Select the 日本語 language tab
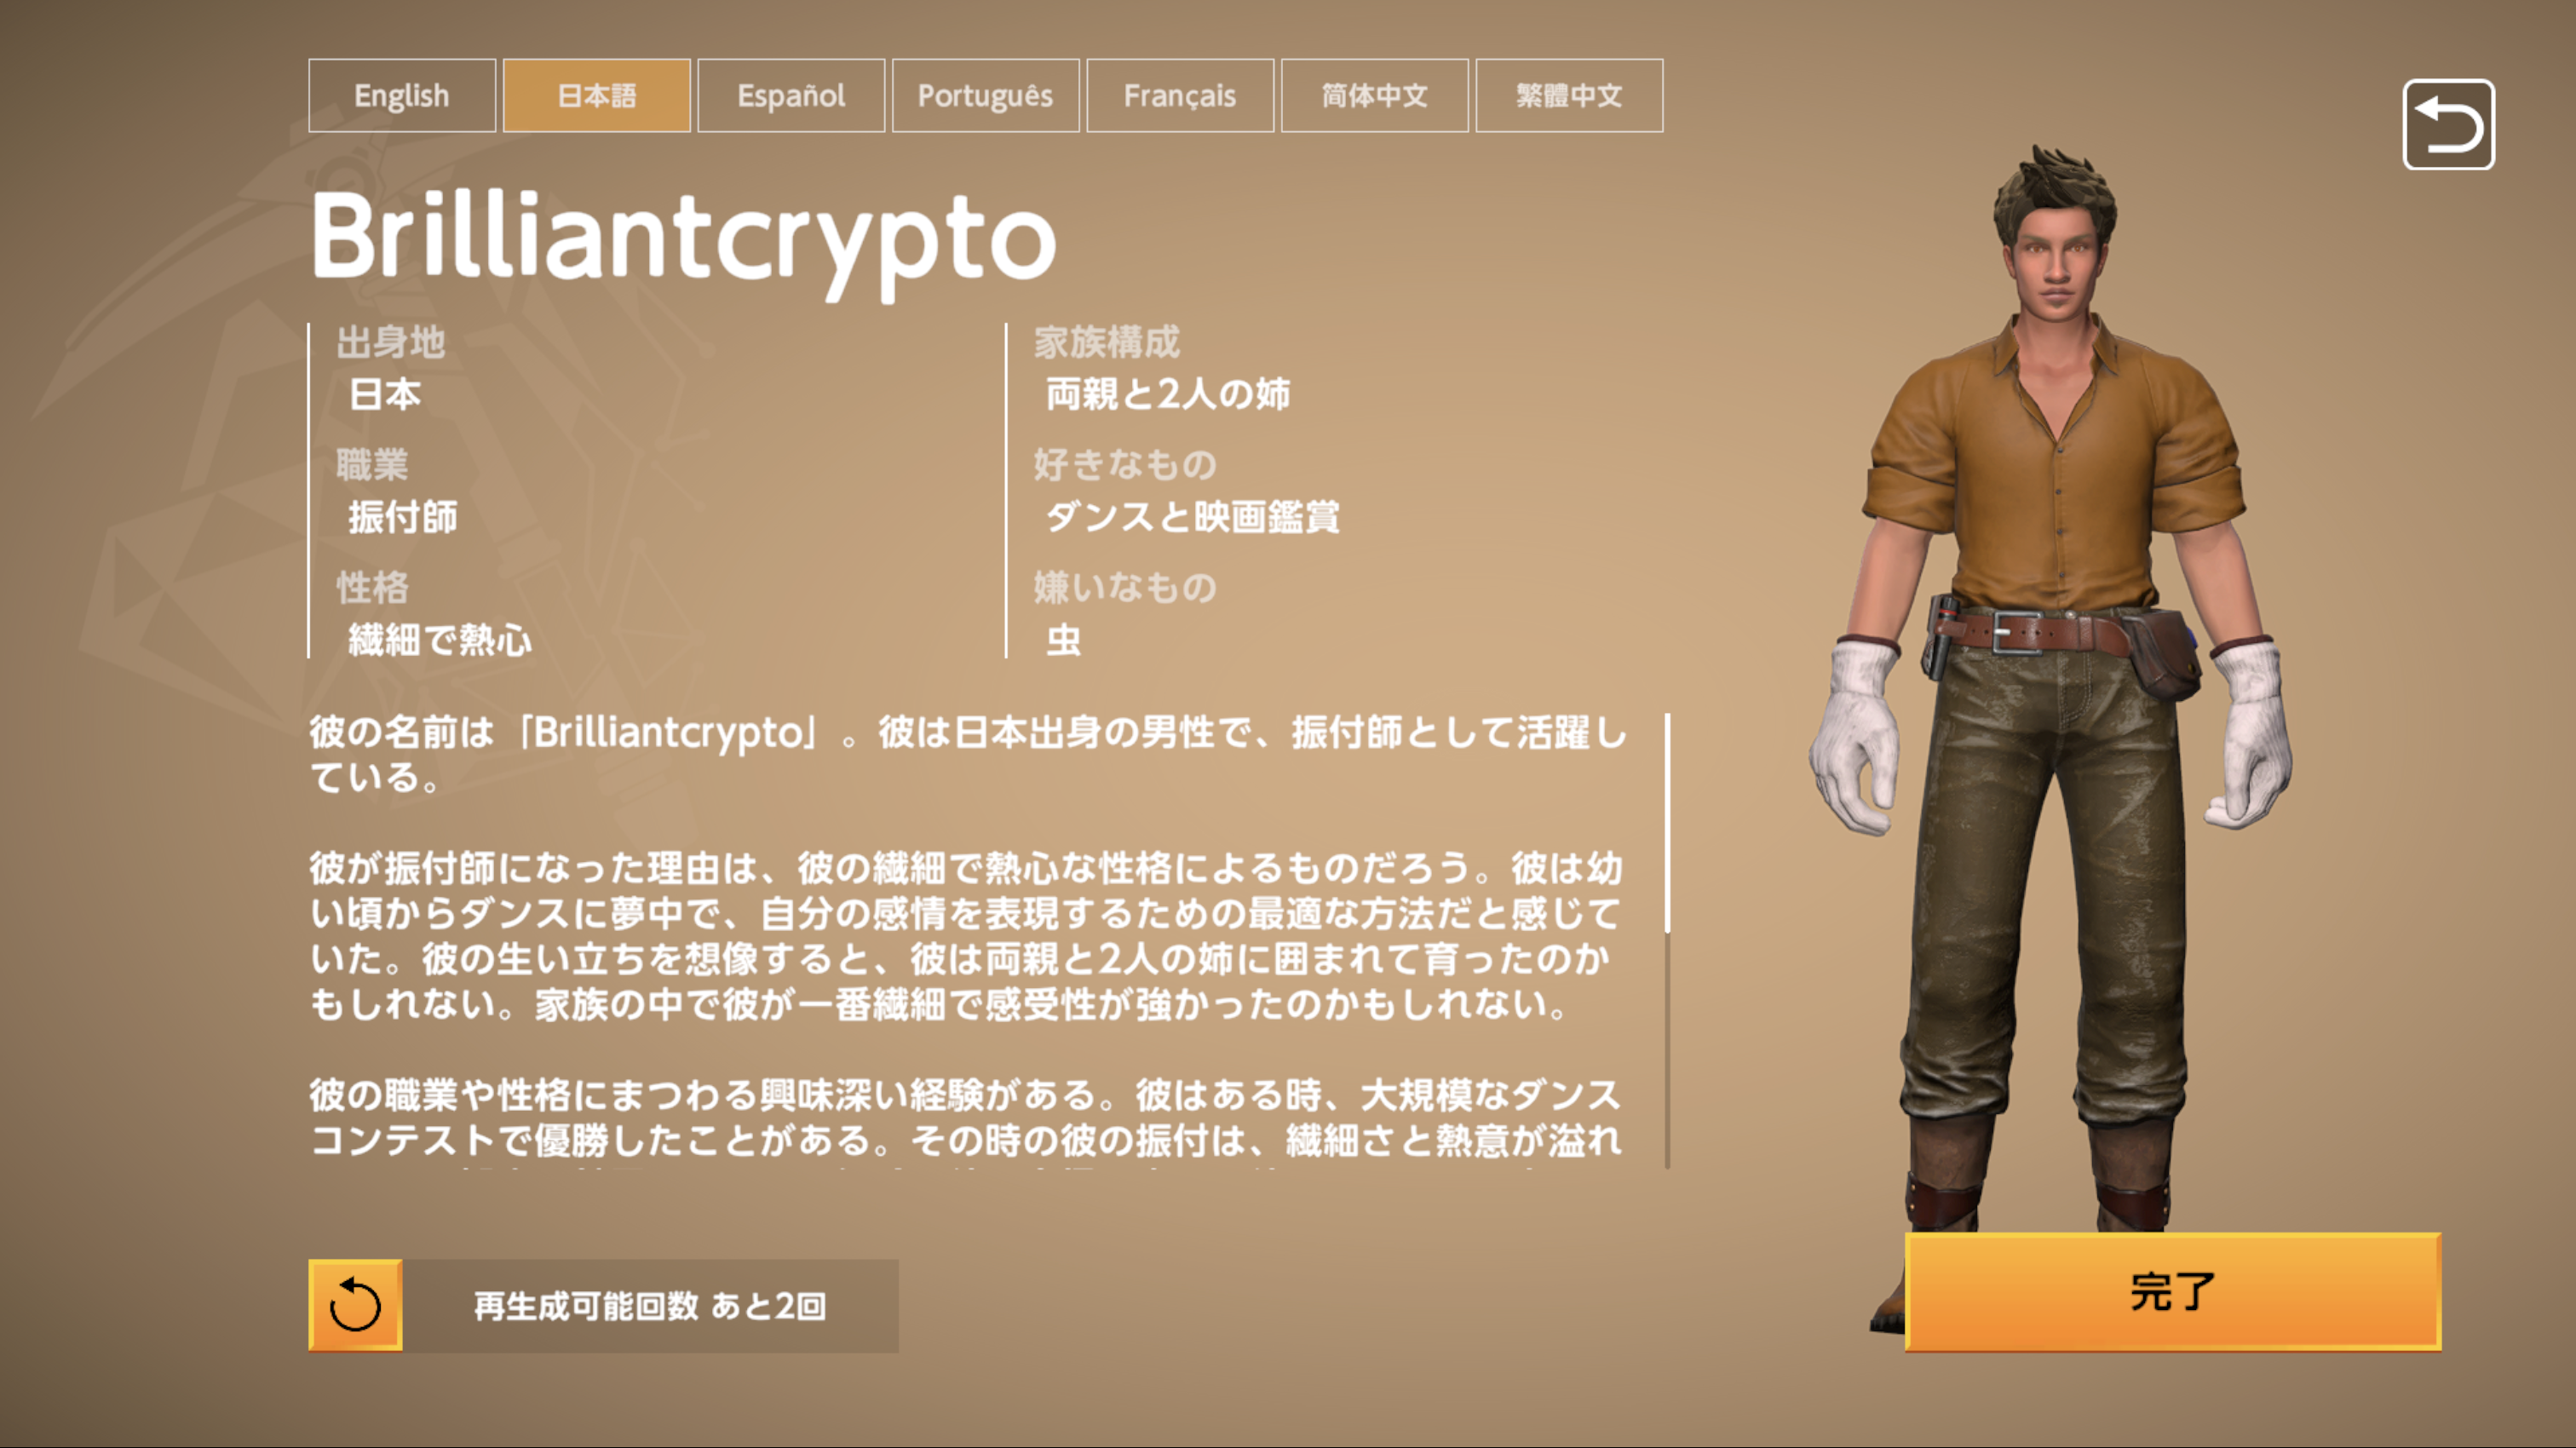The image size is (2576, 1448). pos(597,96)
